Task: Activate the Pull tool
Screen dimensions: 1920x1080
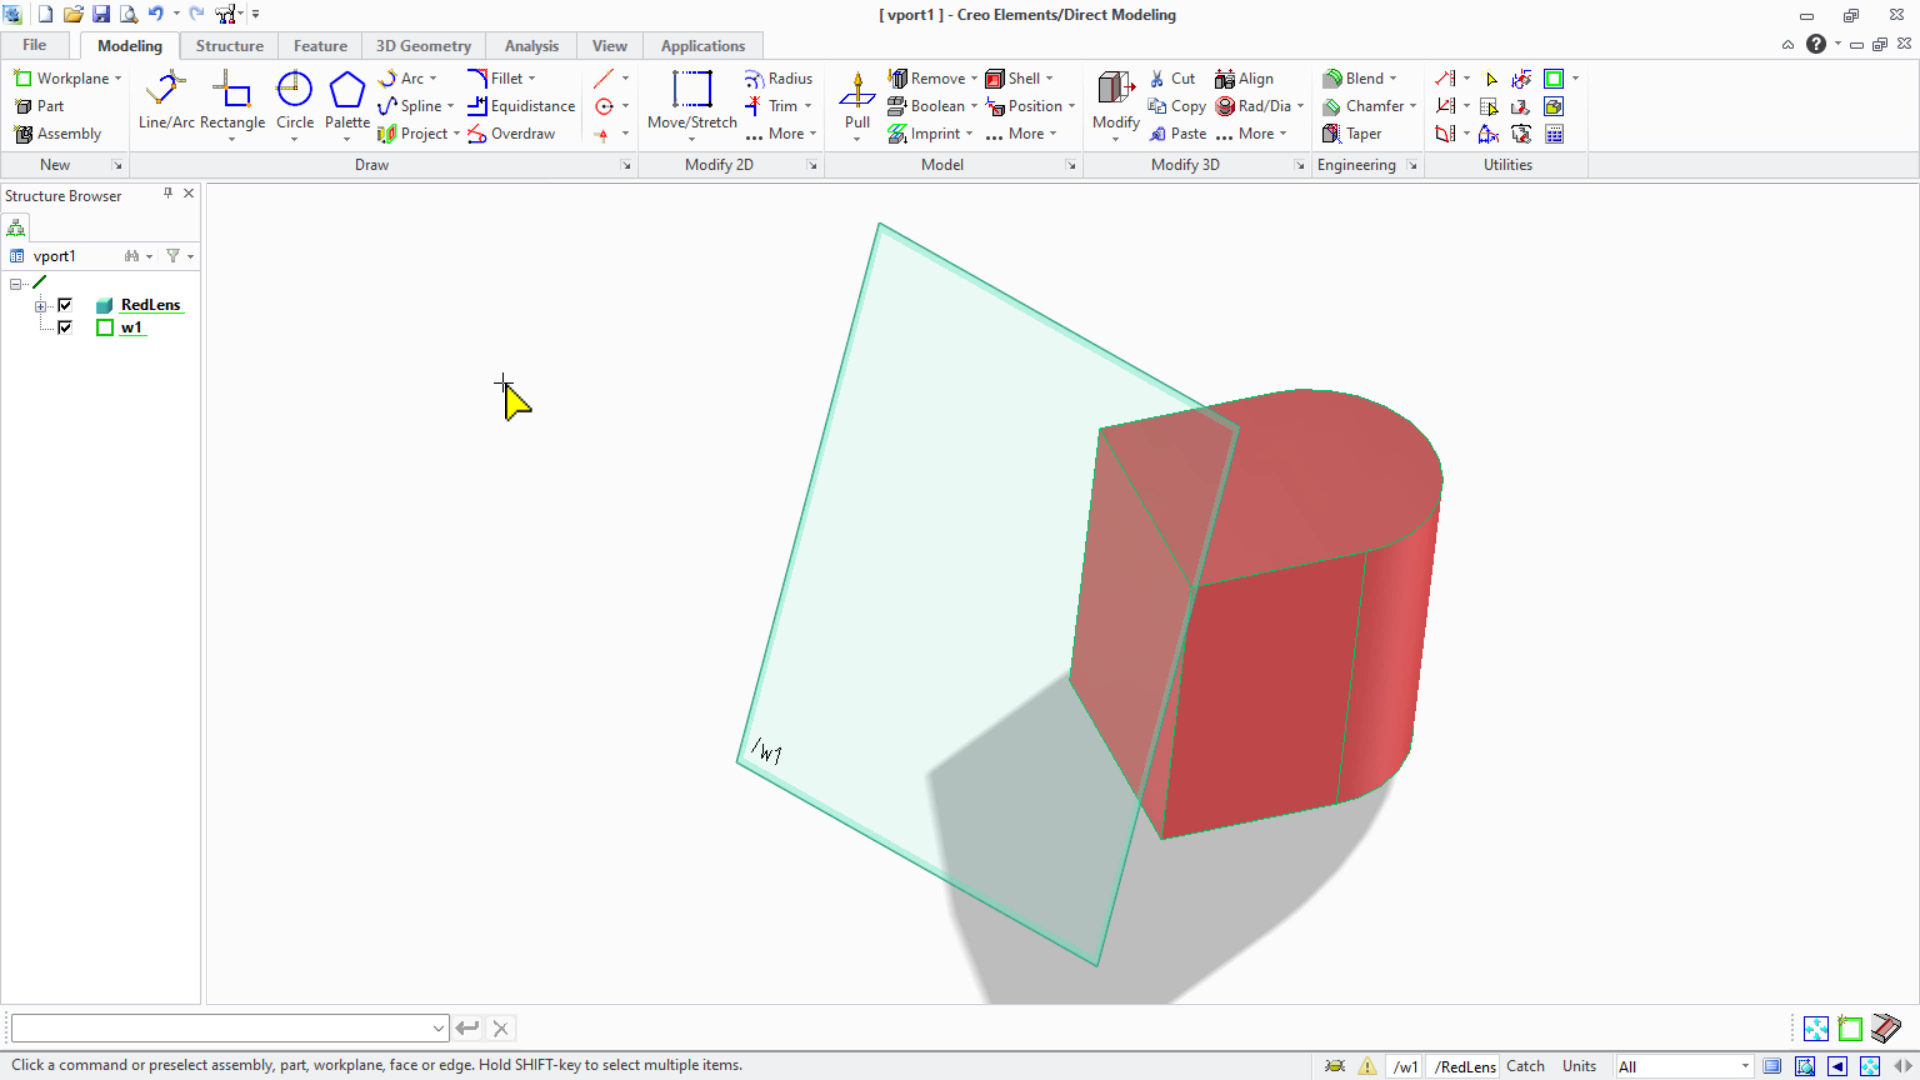Action: tap(857, 100)
